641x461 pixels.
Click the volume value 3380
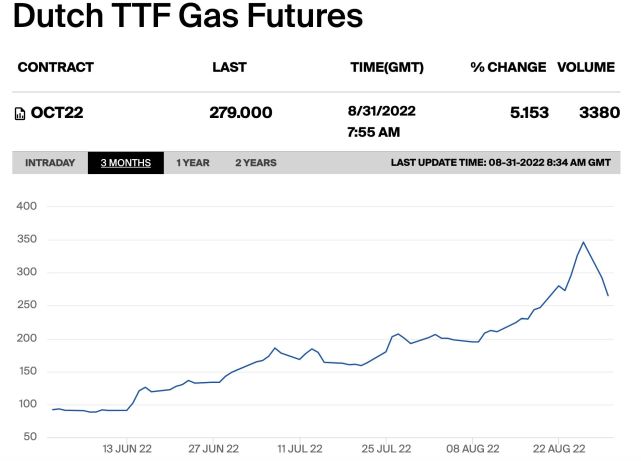598,113
